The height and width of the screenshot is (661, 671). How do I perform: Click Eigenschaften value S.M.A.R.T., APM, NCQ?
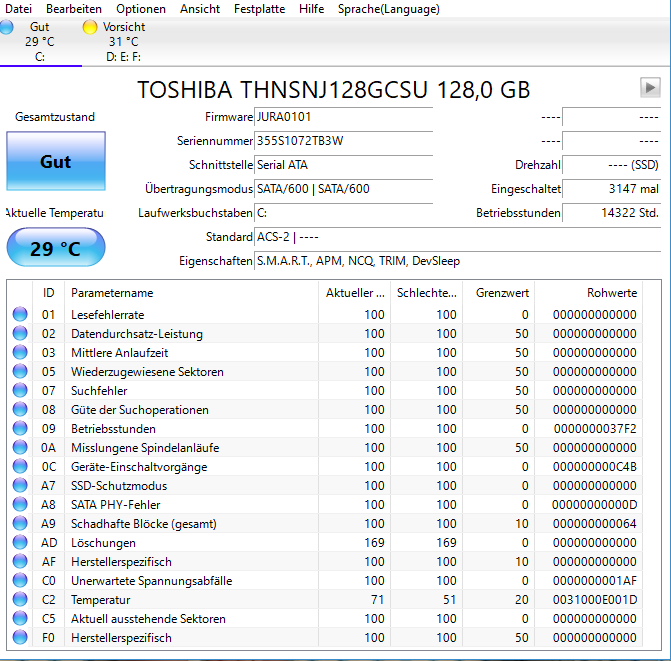tap(458, 261)
